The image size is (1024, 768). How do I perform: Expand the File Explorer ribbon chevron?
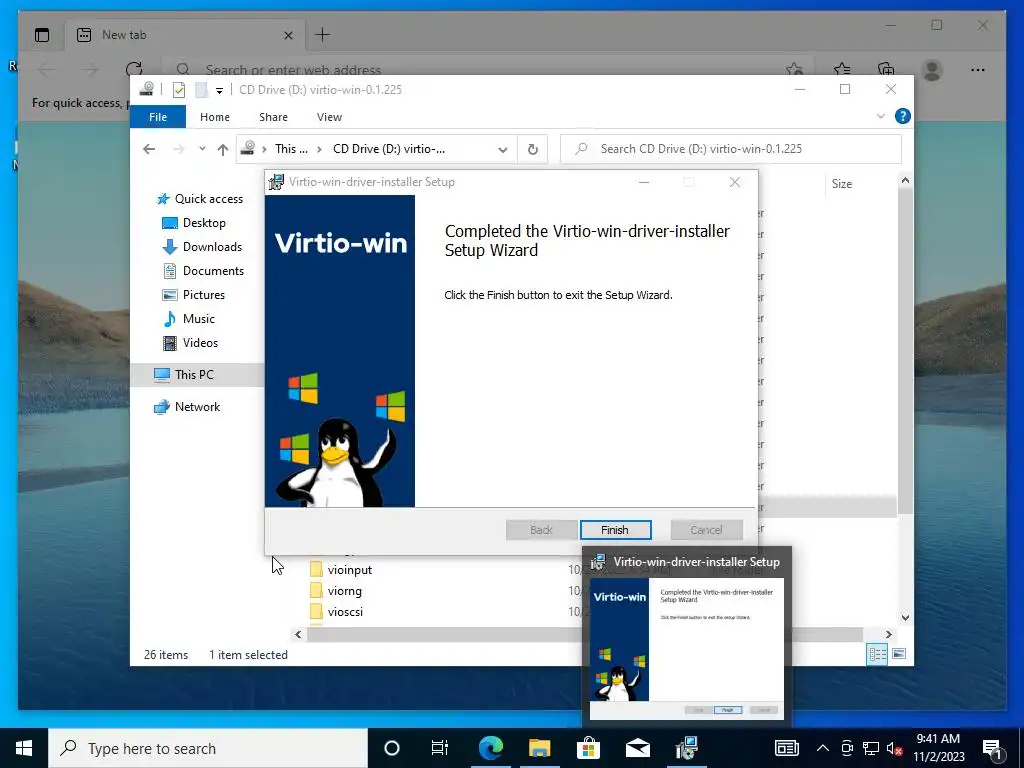[880, 116]
